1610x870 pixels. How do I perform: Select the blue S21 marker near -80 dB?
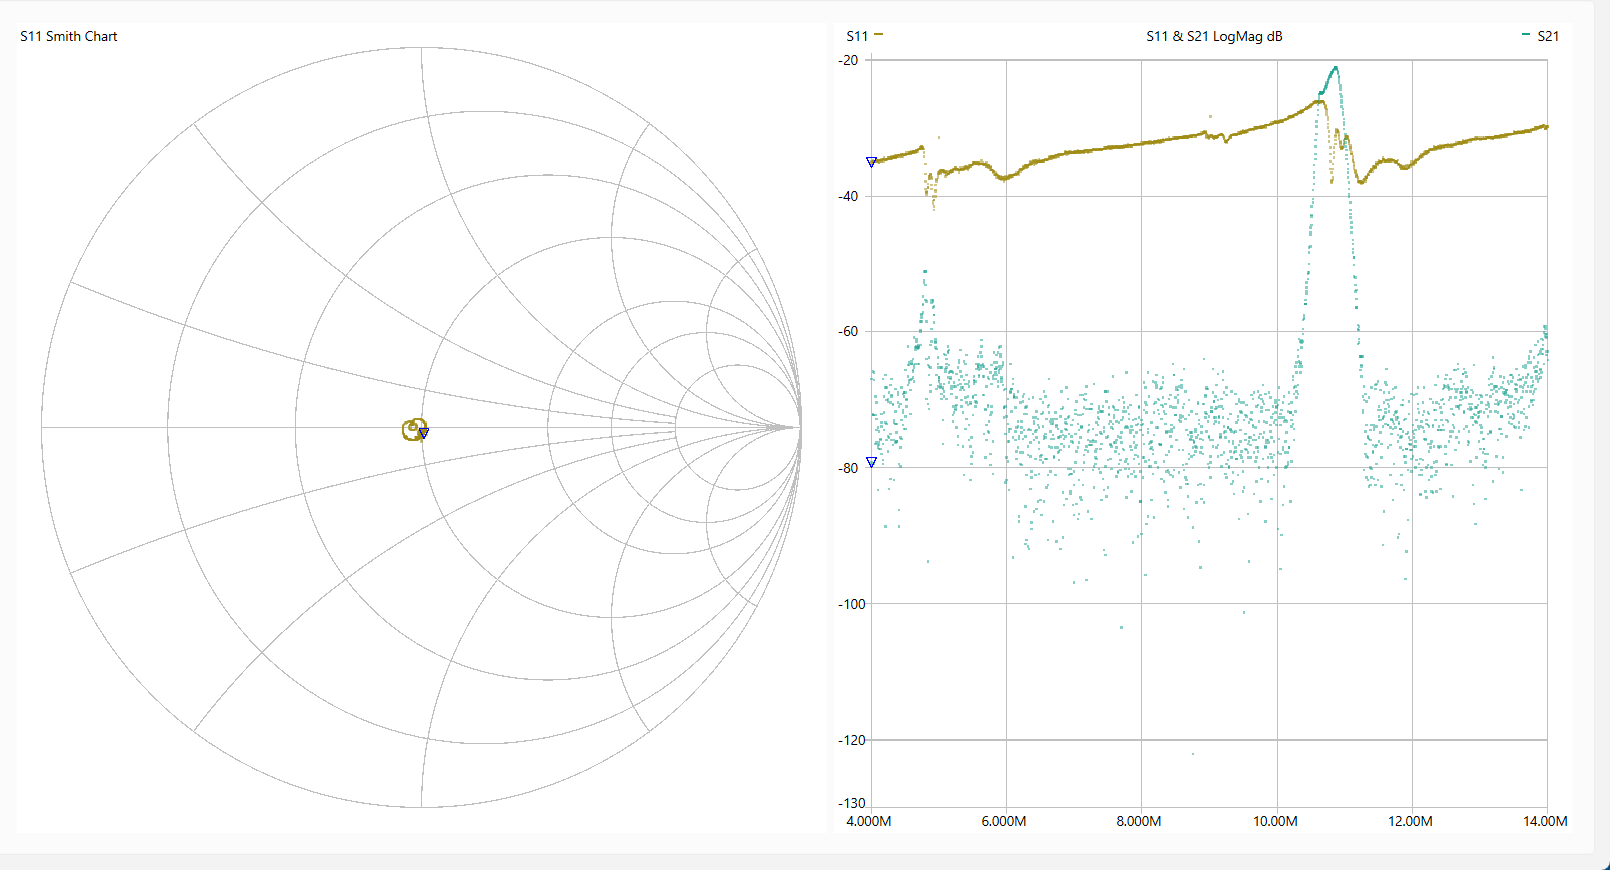click(x=871, y=462)
